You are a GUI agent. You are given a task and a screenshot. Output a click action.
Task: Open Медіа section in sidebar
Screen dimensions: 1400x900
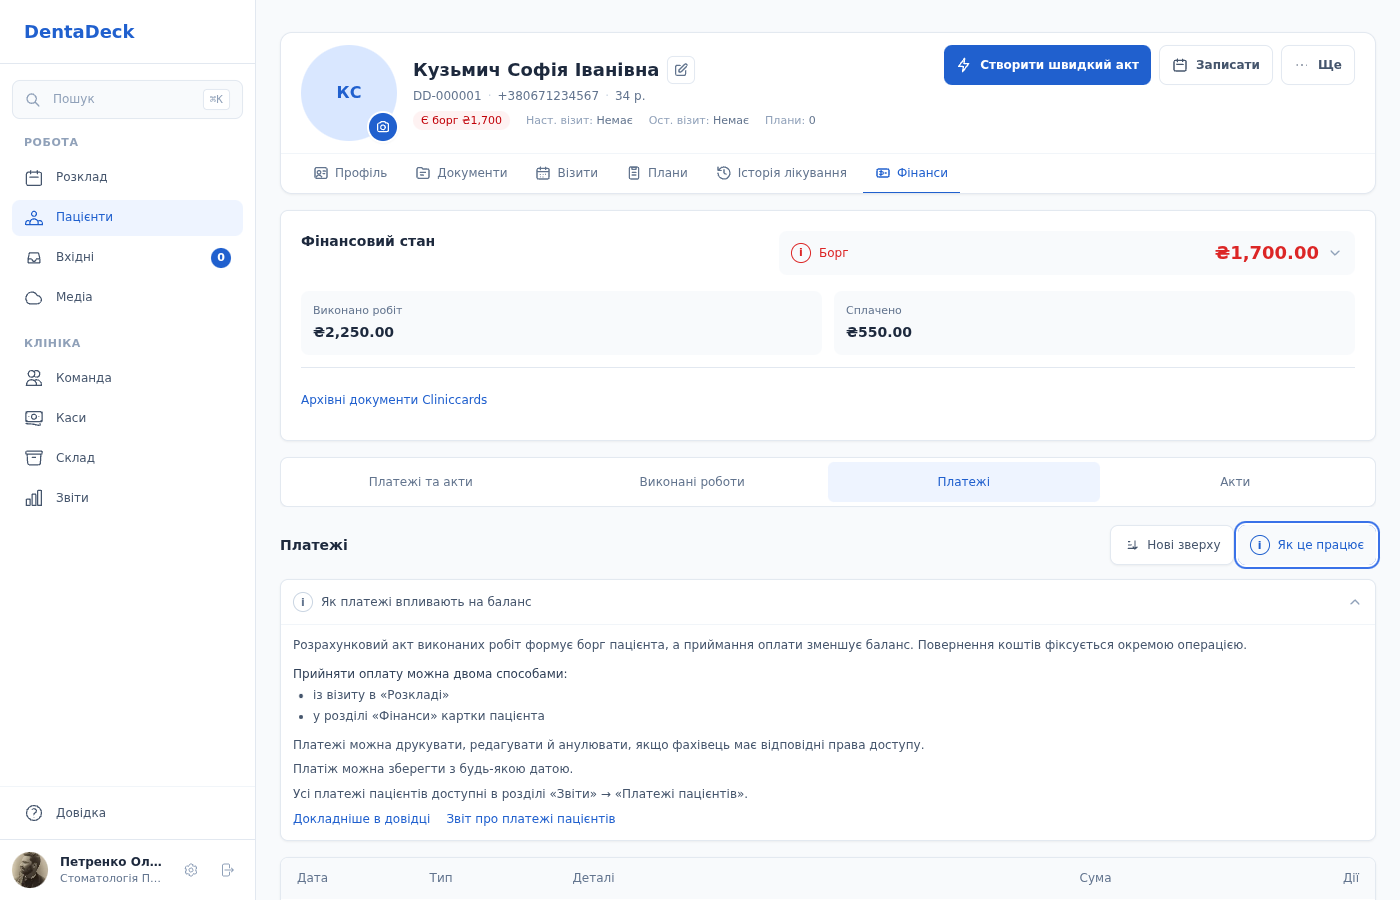pos(127,297)
